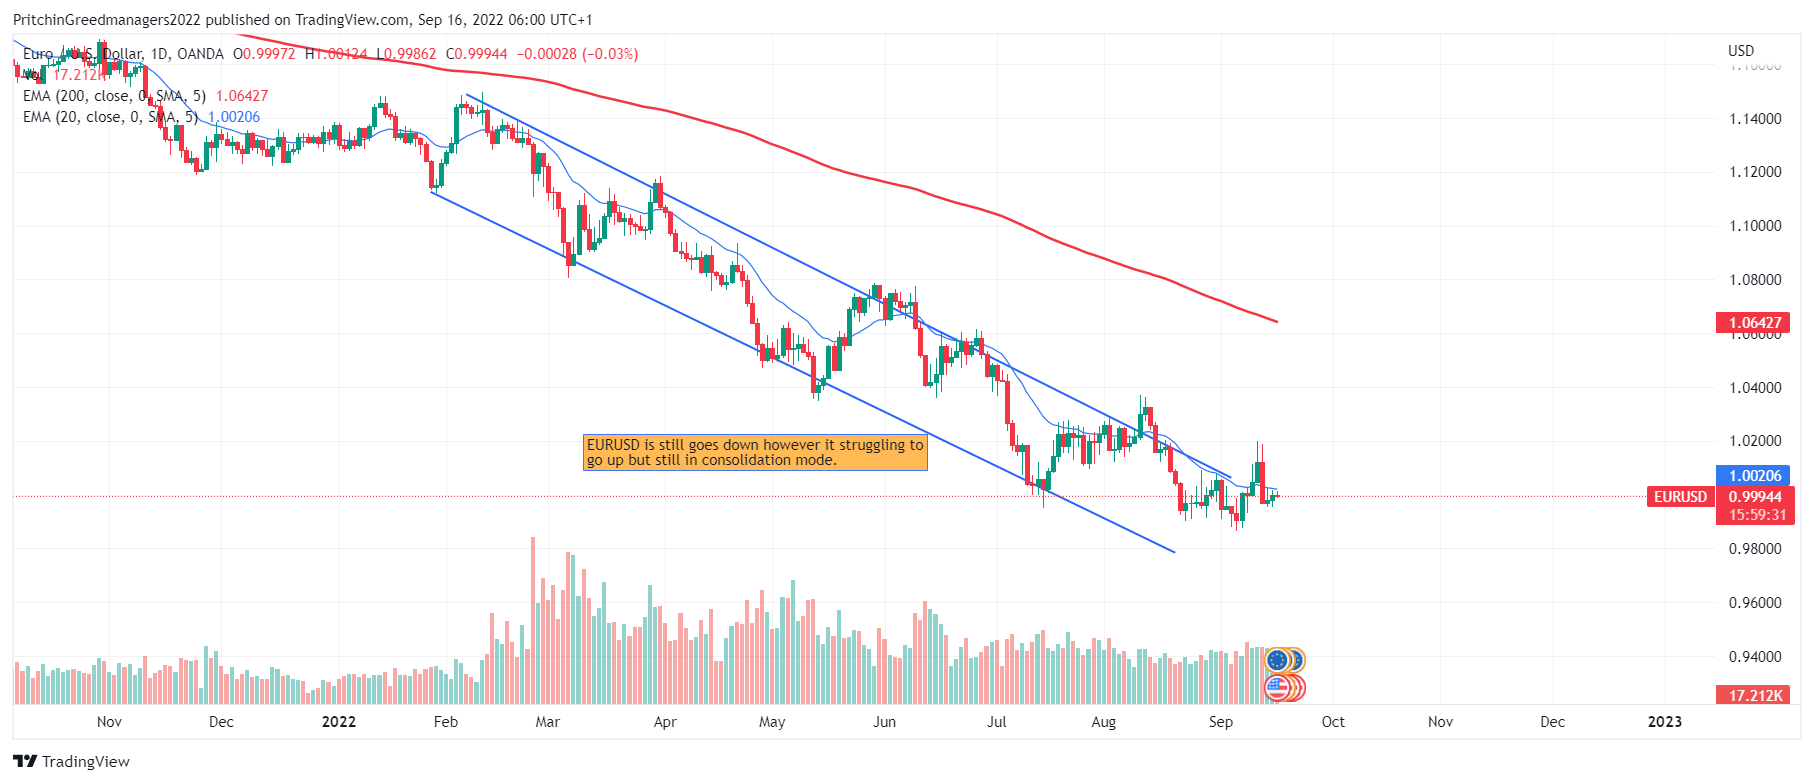Click the 1.08000 price axis value
1814x783 pixels.
pyautogui.click(x=1755, y=280)
